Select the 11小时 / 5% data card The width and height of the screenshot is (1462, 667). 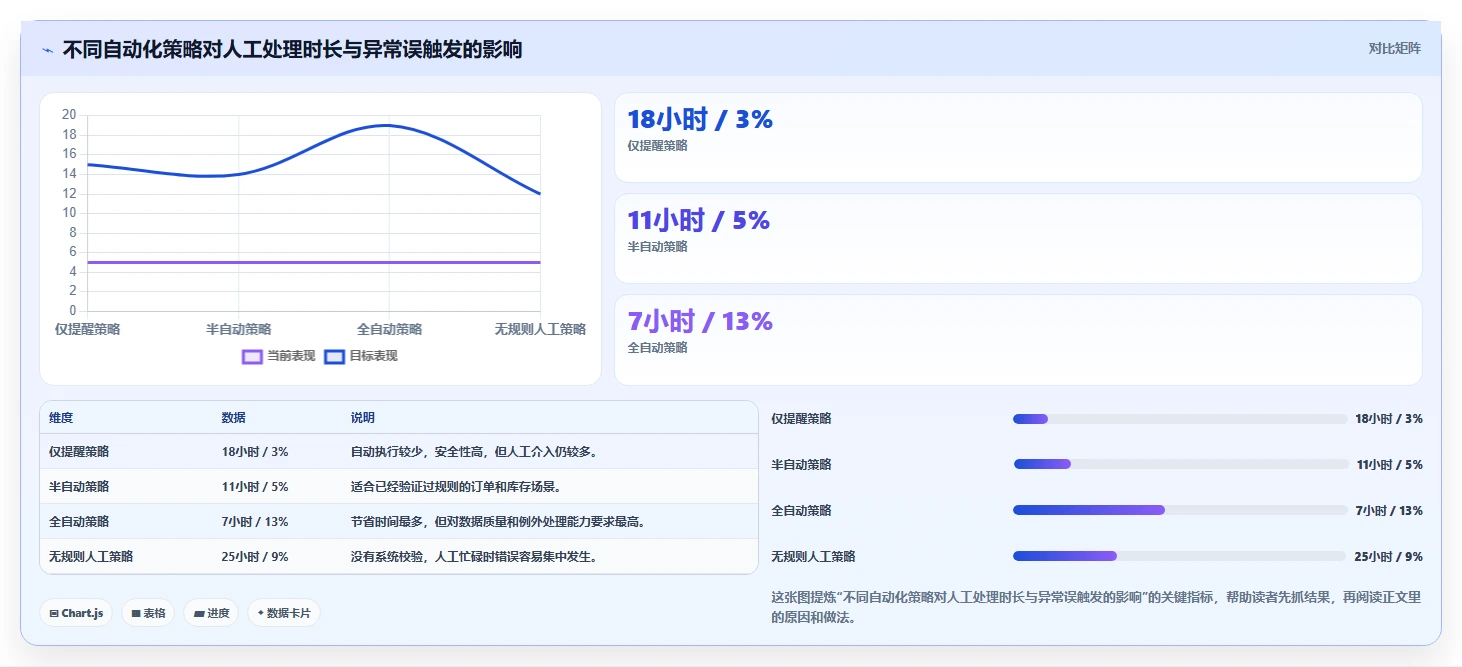point(1018,238)
